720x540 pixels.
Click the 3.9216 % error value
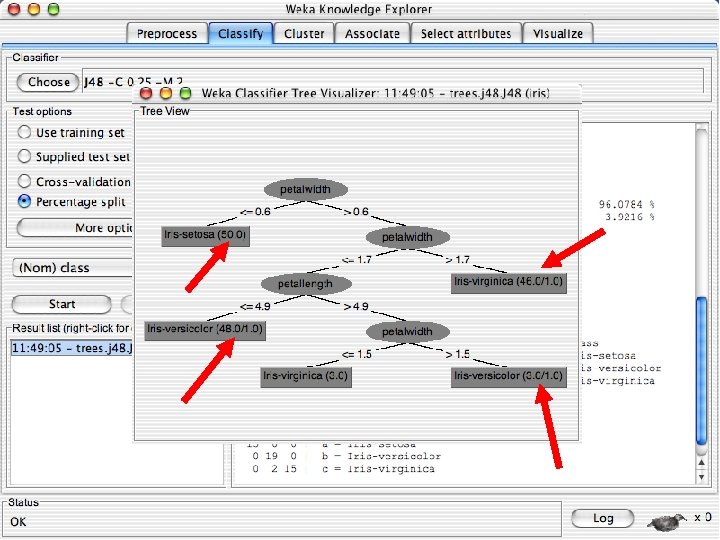pyautogui.click(x=630, y=217)
